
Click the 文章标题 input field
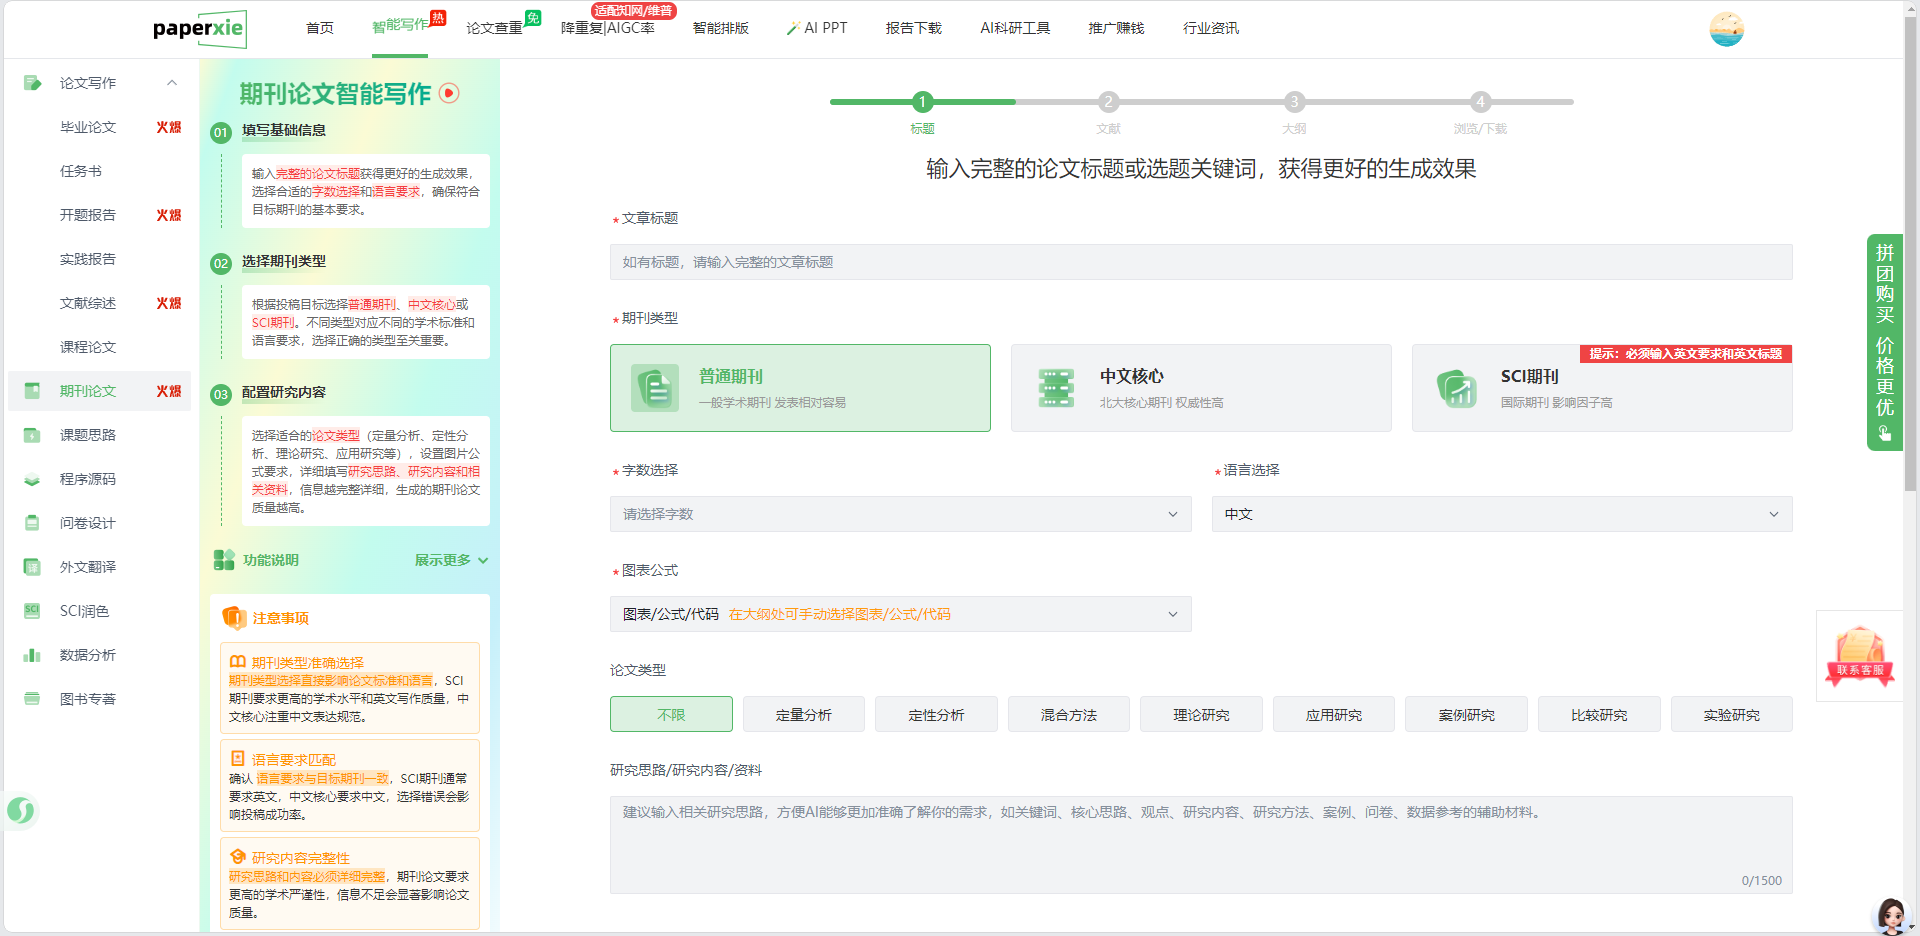(x=1200, y=262)
